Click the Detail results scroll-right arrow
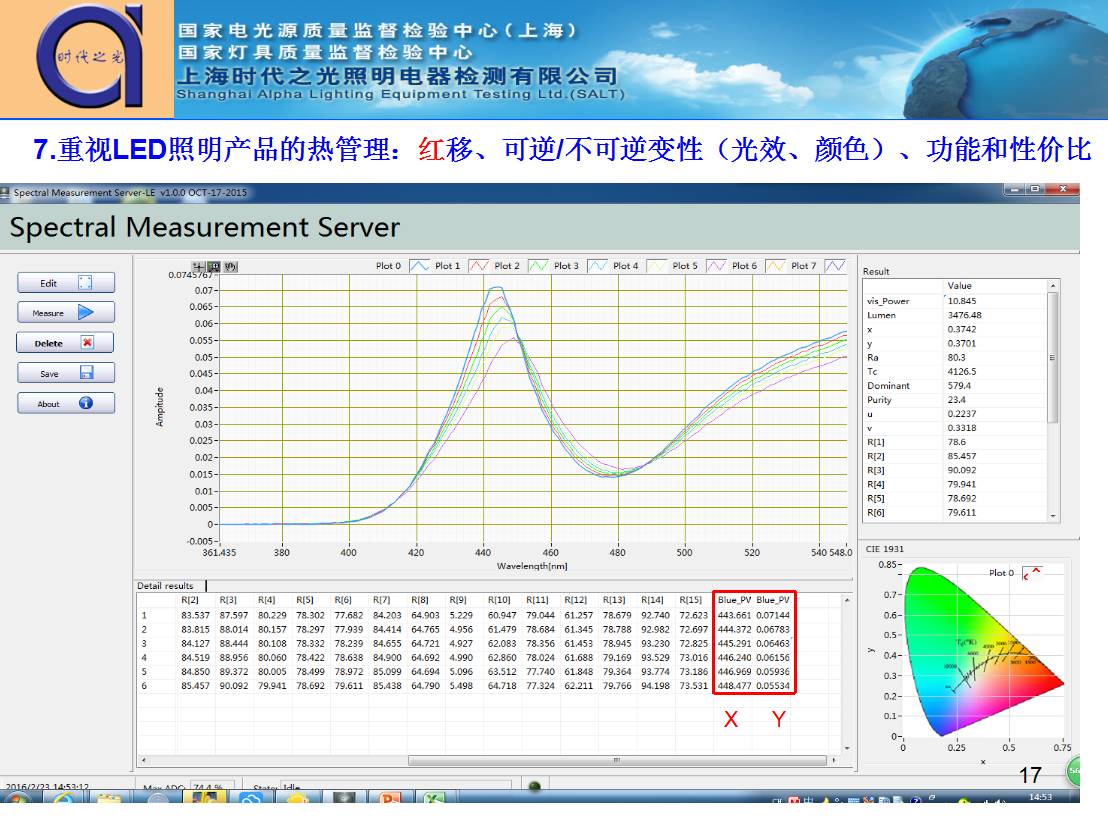 click(x=834, y=760)
